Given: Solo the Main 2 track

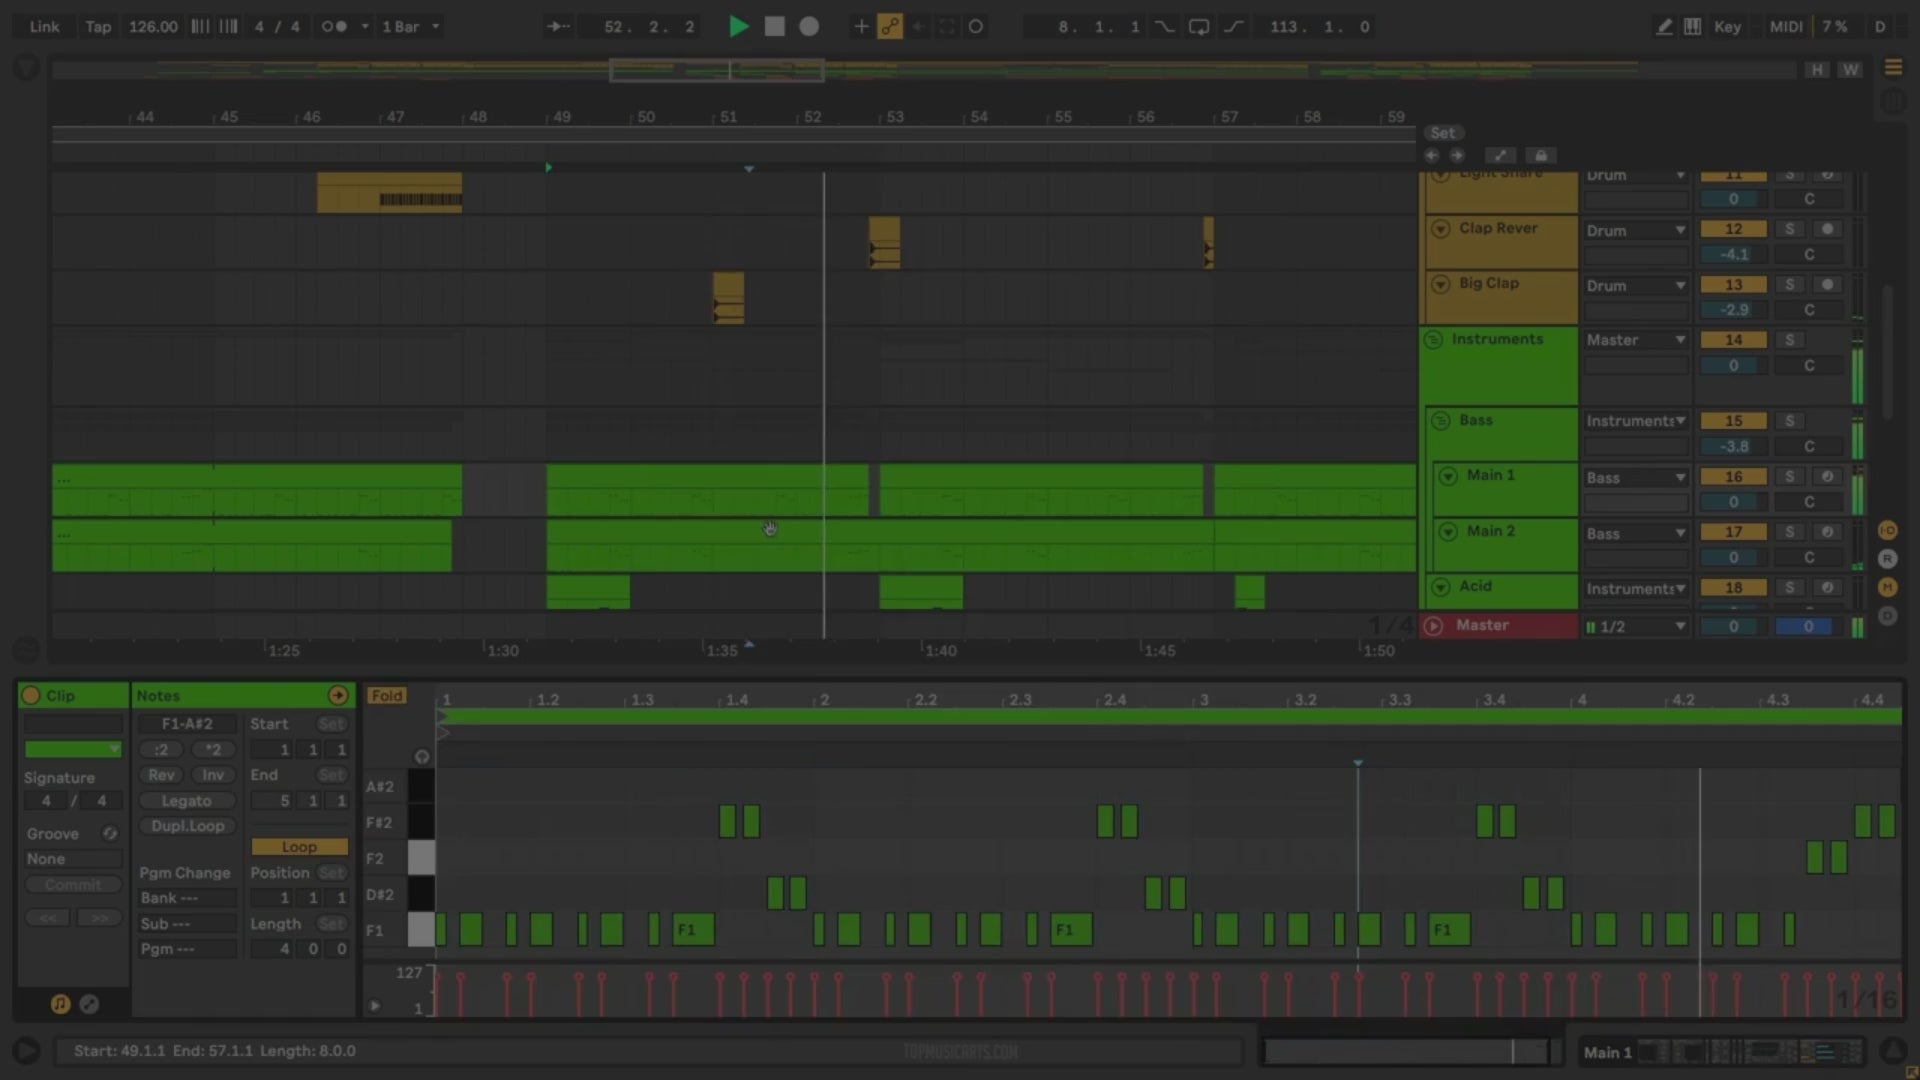Looking at the screenshot, I should click(1790, 532).
